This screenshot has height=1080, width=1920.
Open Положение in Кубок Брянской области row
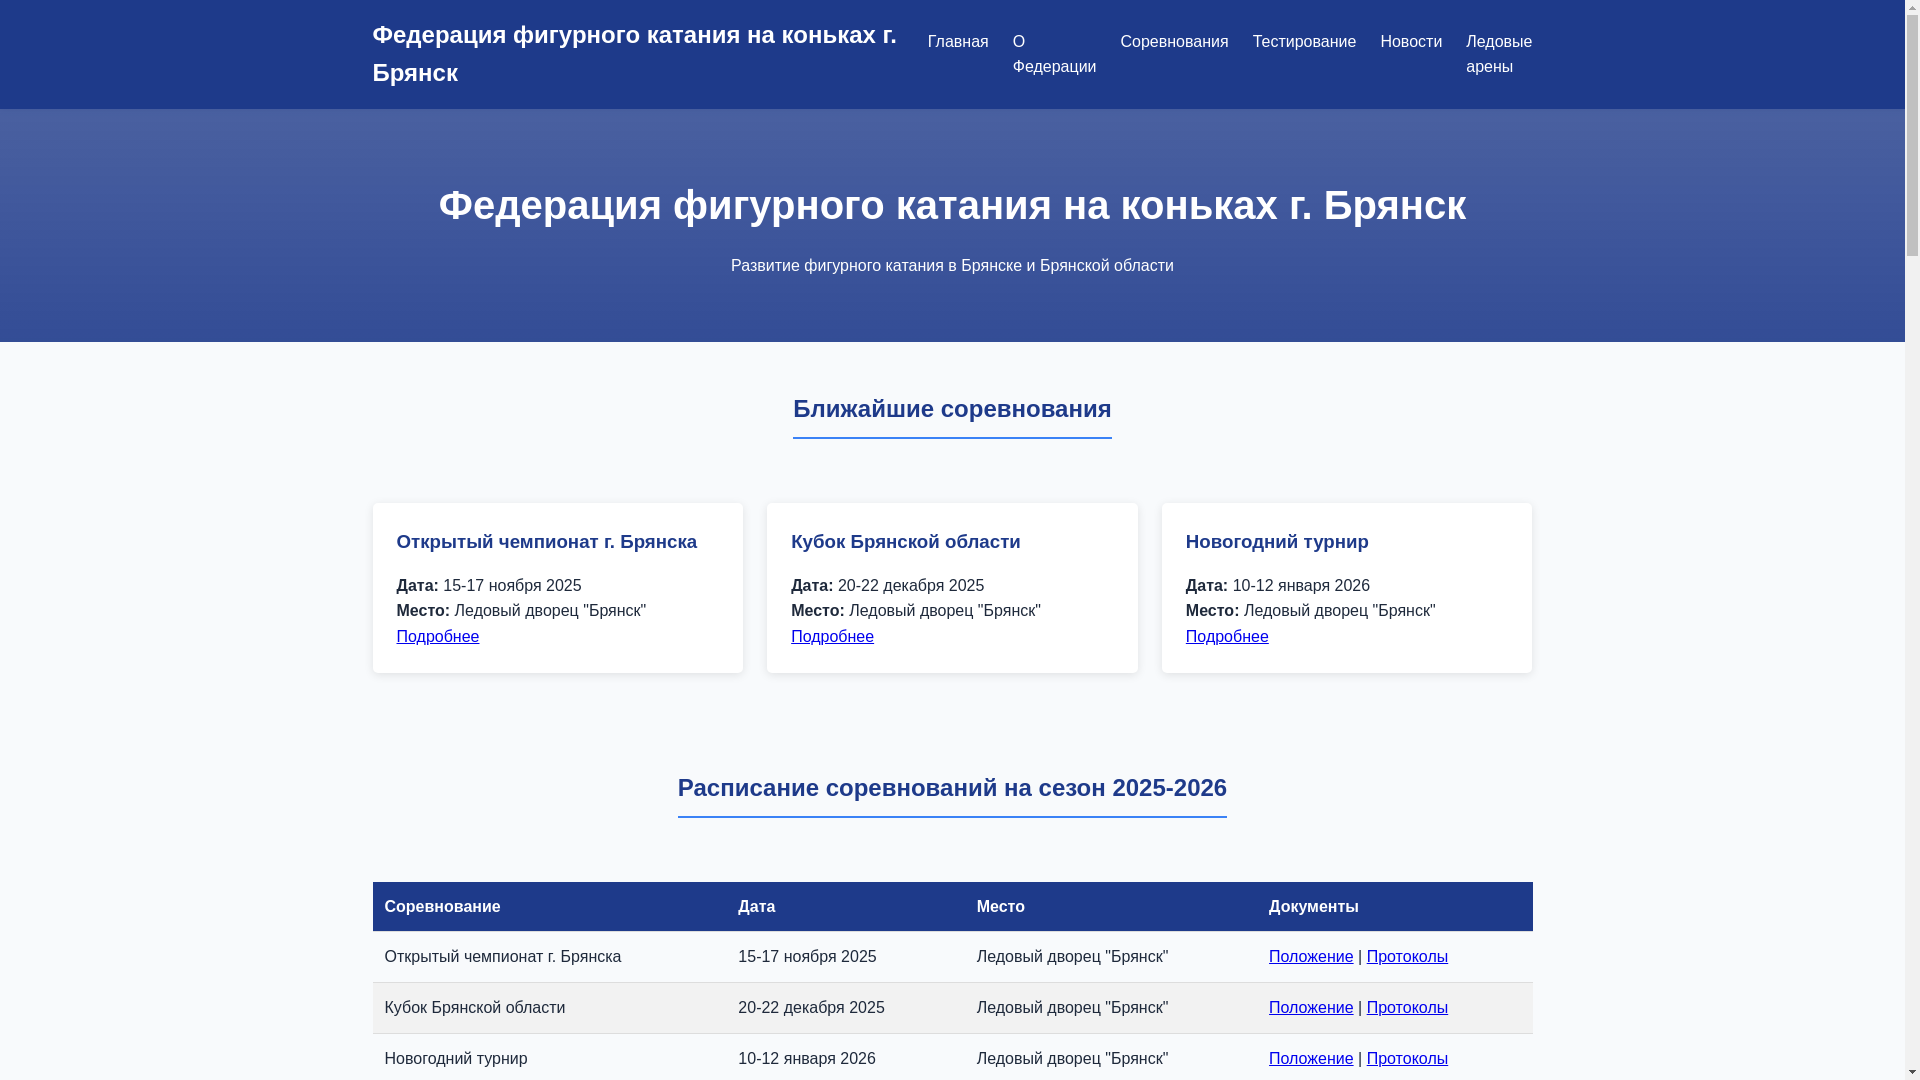pos(1310,1008)
